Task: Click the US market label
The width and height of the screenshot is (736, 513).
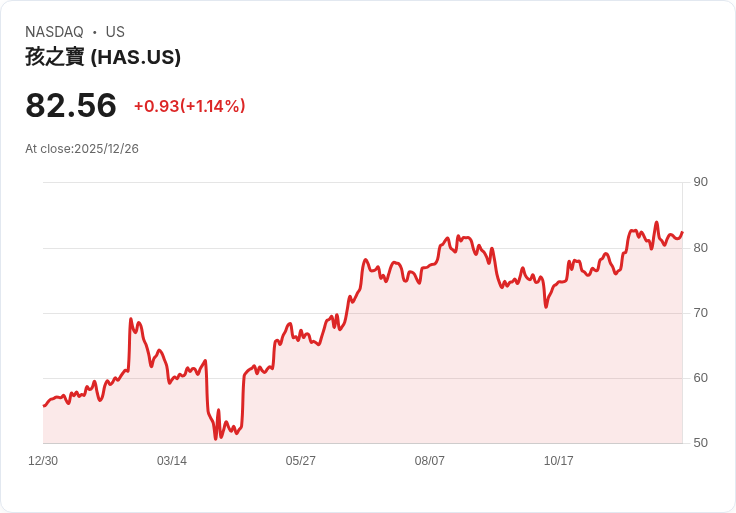Action: pyautogui.click(x=115, y=32)
